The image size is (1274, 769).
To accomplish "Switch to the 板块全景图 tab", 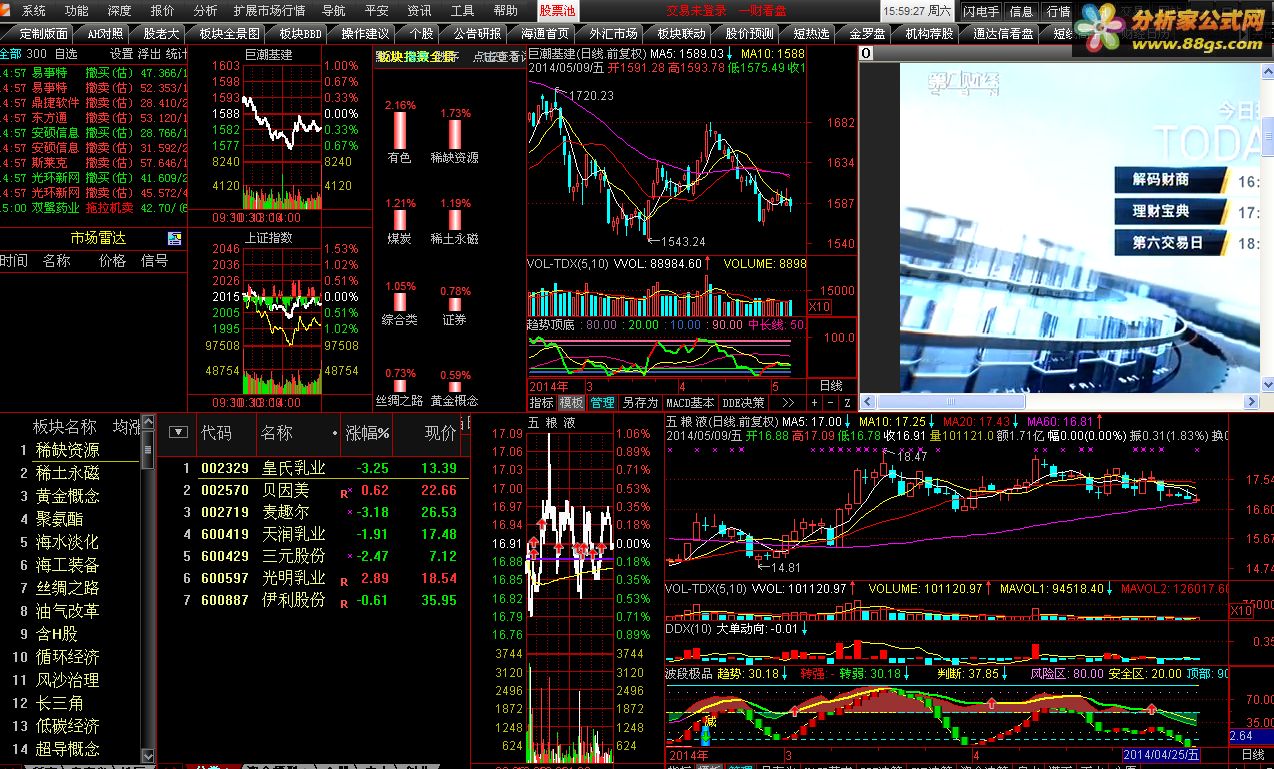I will pyautogui.click(x=226, y=33).
